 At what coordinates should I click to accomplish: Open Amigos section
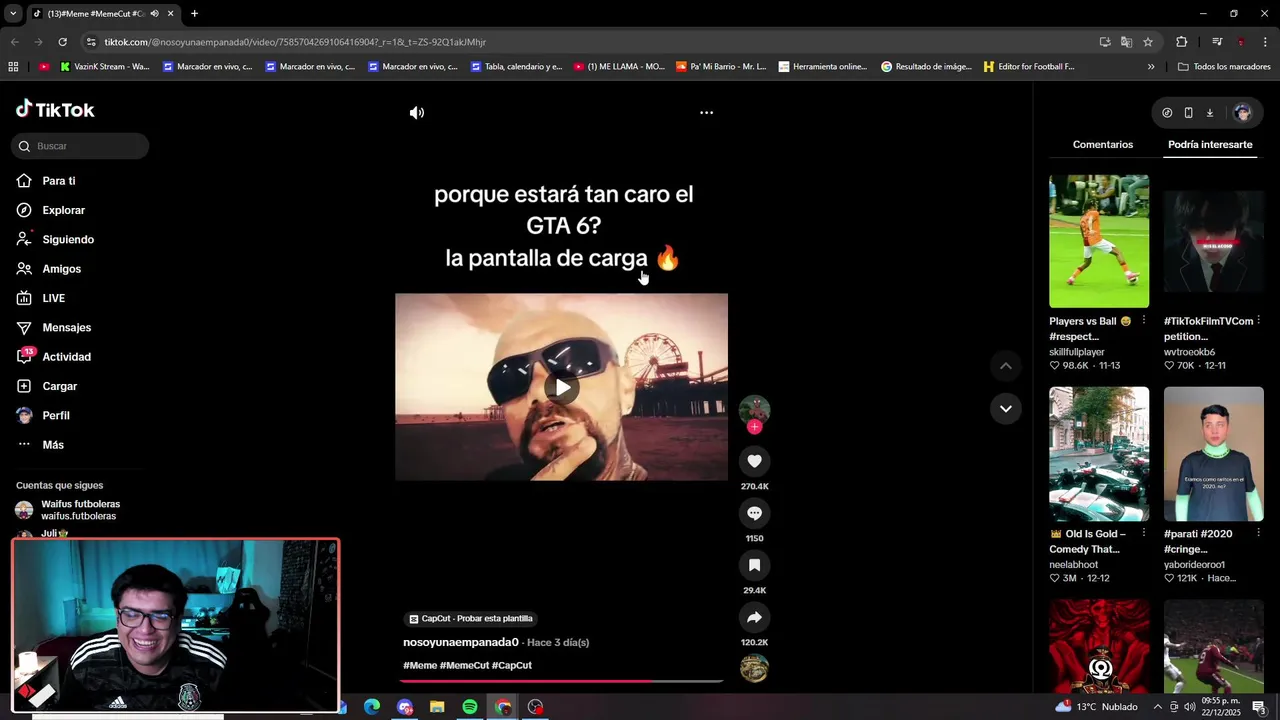(61, 269)
